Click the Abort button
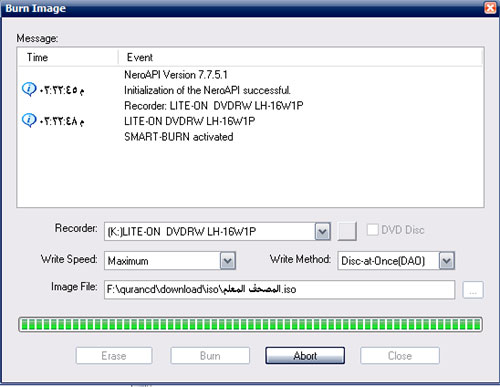The width and height of the screenshot is (500, 387). (x=305, y=356)
